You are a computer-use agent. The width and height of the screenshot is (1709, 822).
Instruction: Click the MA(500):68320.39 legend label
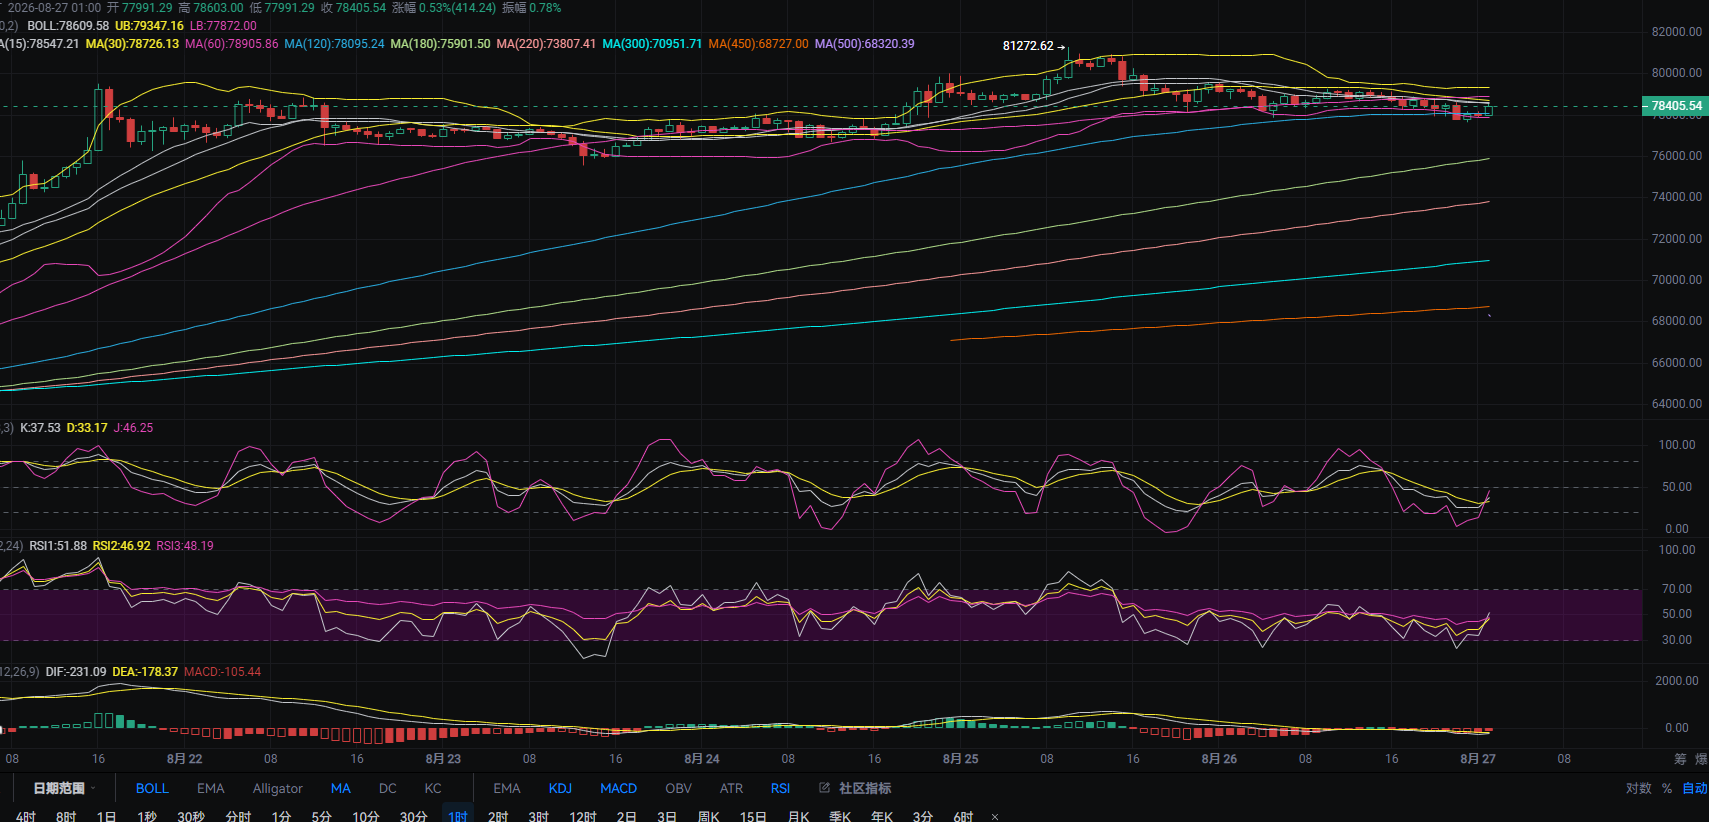(864, 44)
